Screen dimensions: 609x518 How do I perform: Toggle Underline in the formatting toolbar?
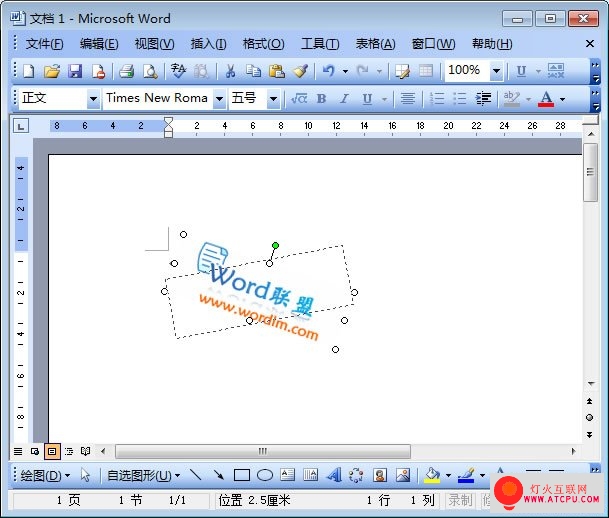point(367,99)
